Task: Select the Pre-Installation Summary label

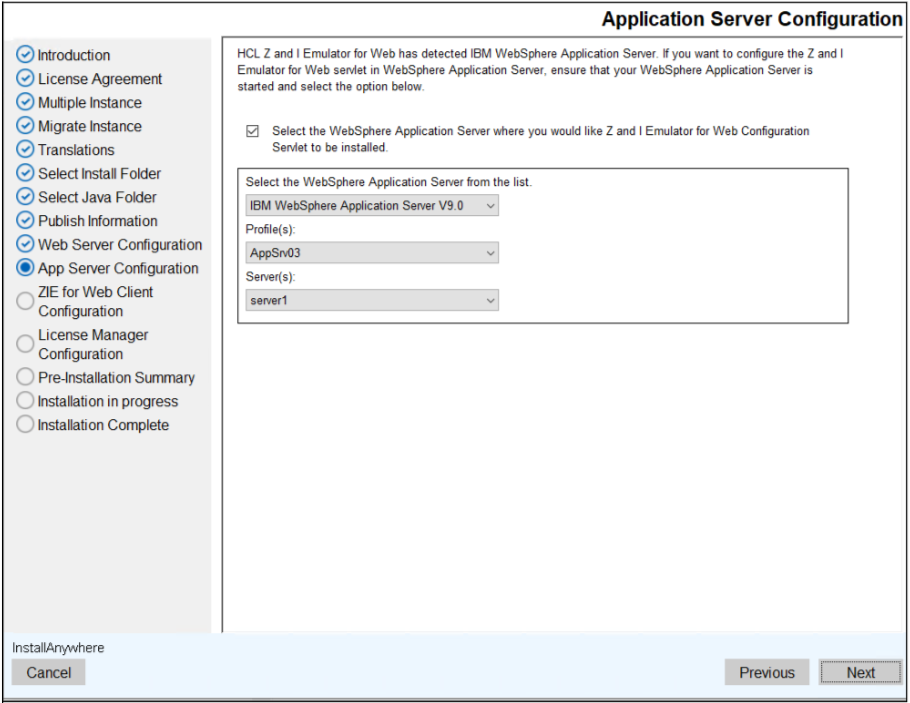Action: tap(116, 377)
